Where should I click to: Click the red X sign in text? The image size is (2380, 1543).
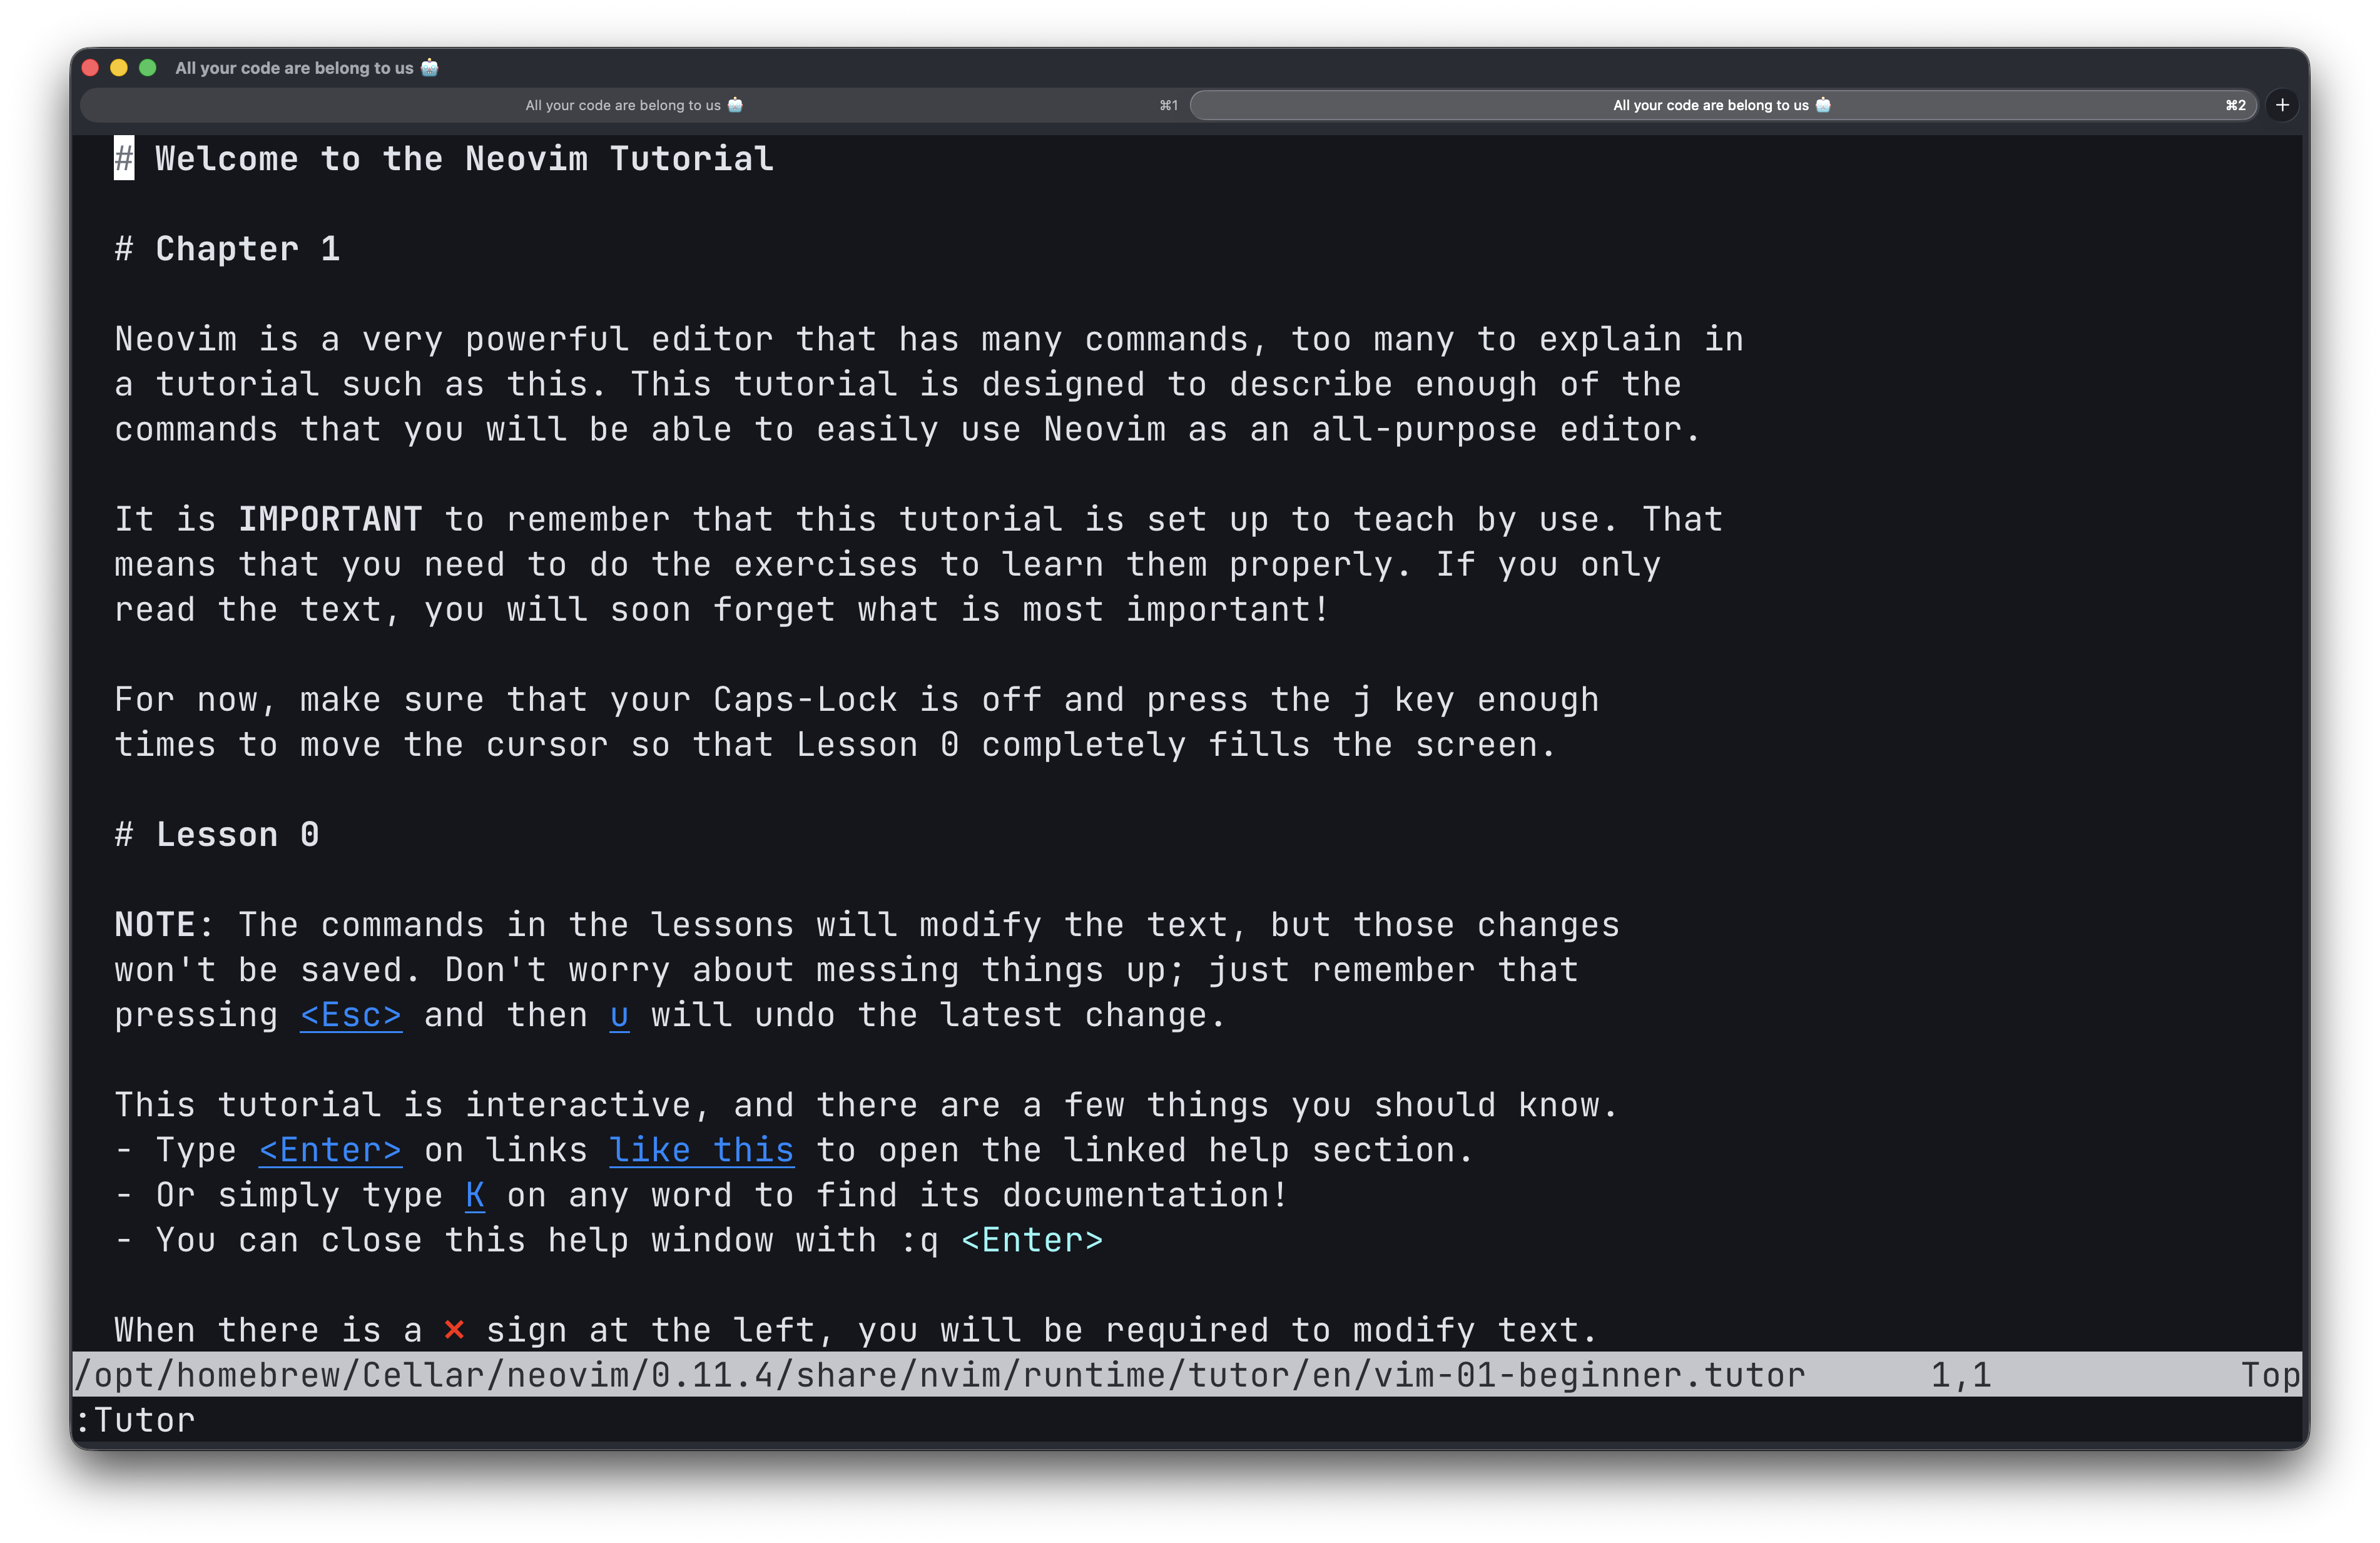[454, 1330]
